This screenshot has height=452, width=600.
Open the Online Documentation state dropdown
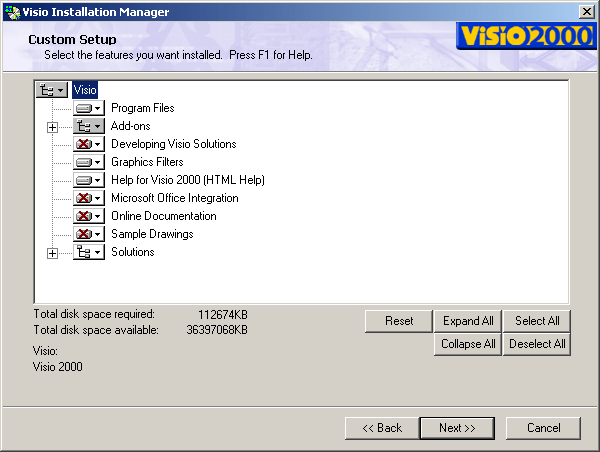[x=89, y=216]
